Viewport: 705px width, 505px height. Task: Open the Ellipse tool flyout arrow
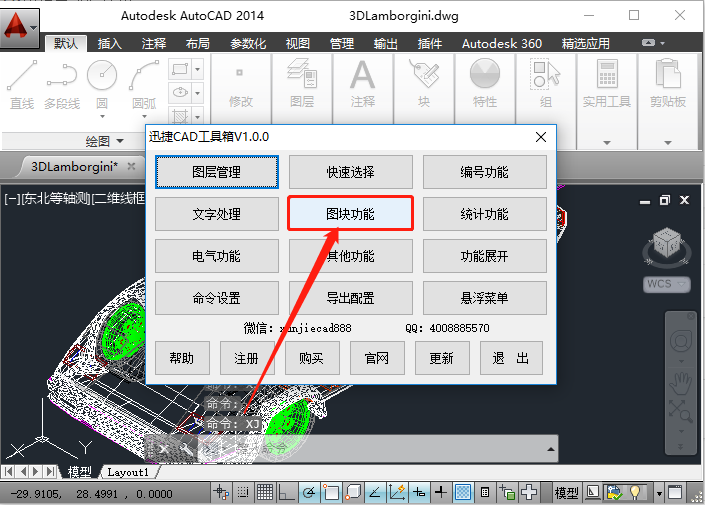coord(198,93)
